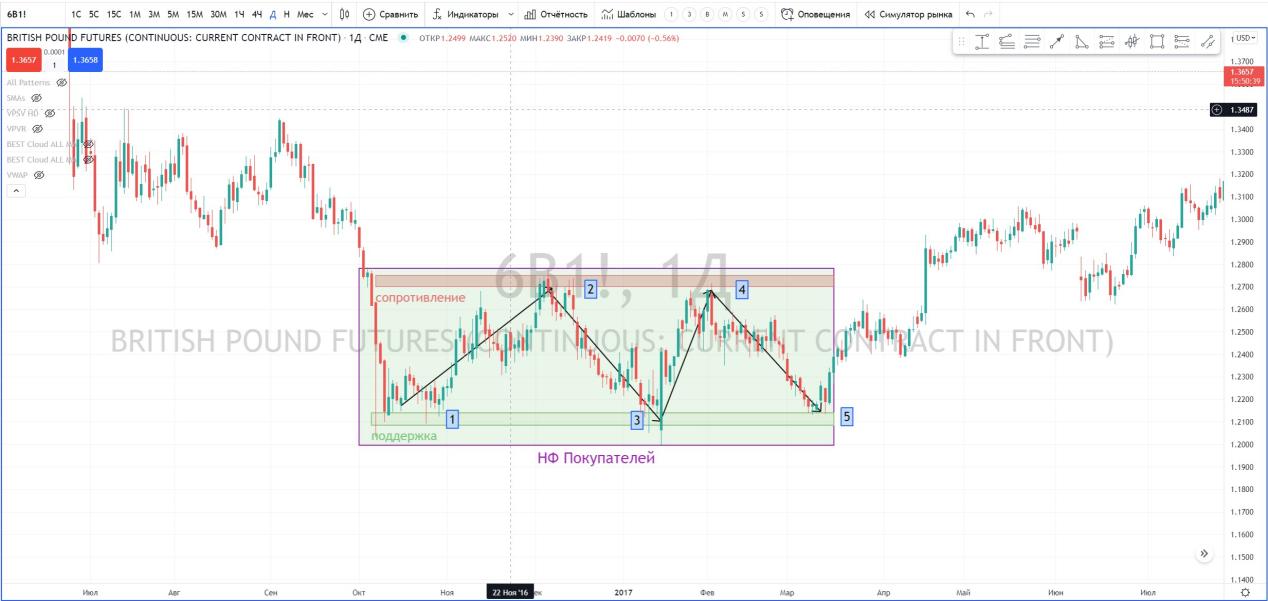Open chart settings gear at bottom right
The image size is (1268, 601).
tap(1244, 592)
